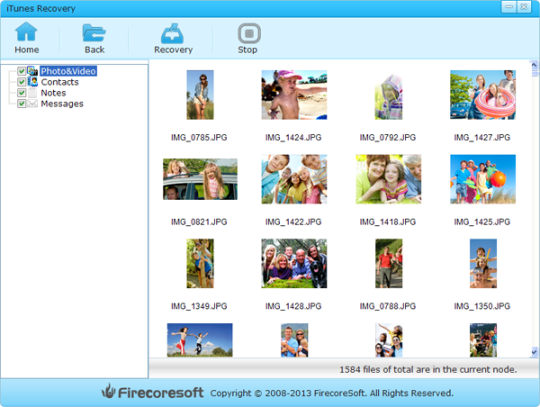Click the IMG_0792.JPG file name label
The image size is (540, 407).
tap(387, 137)
